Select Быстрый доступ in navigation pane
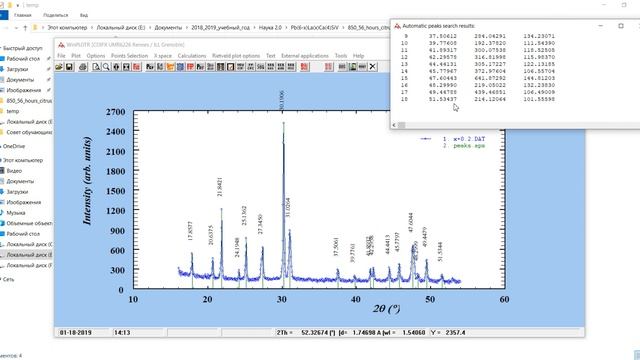Image resolution: width=640 pixels, height=360 pixels. click(x=23, y=48)
